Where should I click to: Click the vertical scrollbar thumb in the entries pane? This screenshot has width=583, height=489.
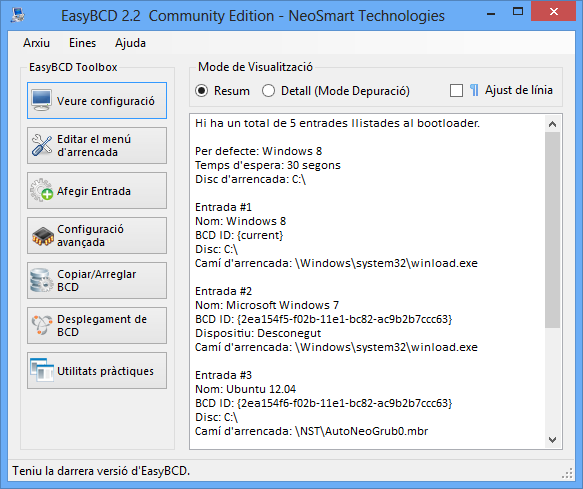click(x=553, y=230)
